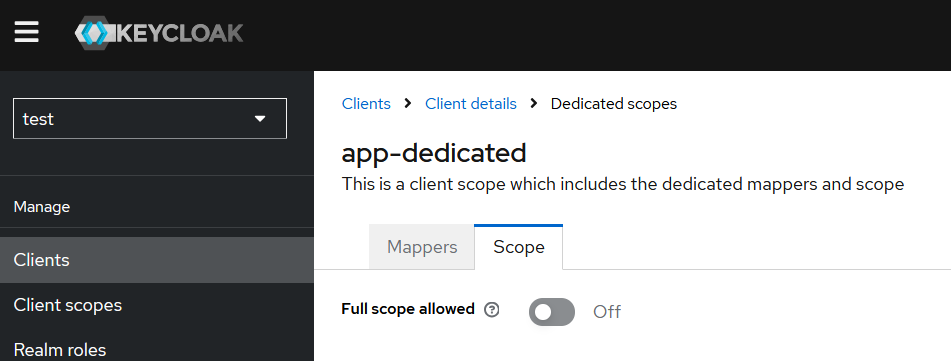951x361 pixels.
Task: Click the app-dedicated page heading
Action: pyautogui.click(x=434, y=153)
